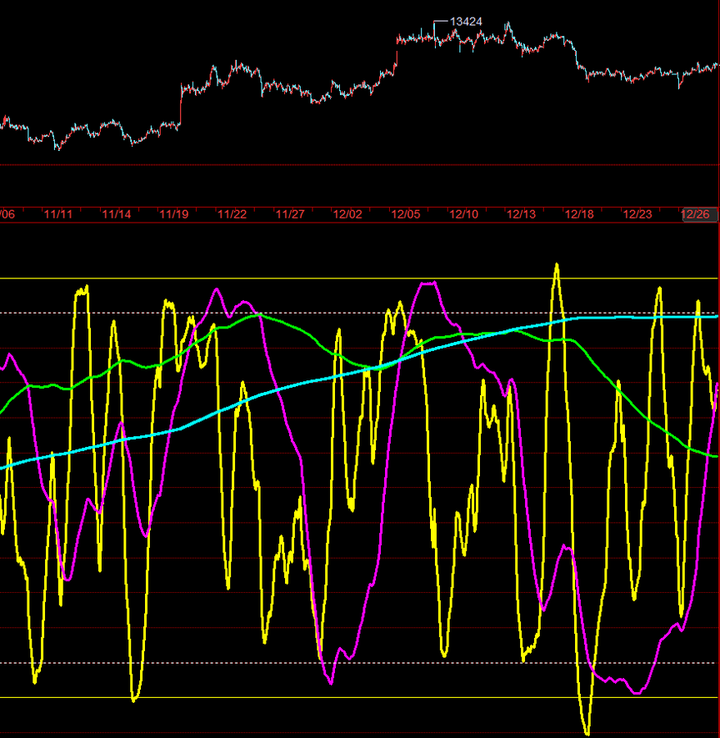Image resolution: width=720 pixels, height=738 pixels.
Task: Select the 12/10 date on the time axis
Action: [464, 215]
